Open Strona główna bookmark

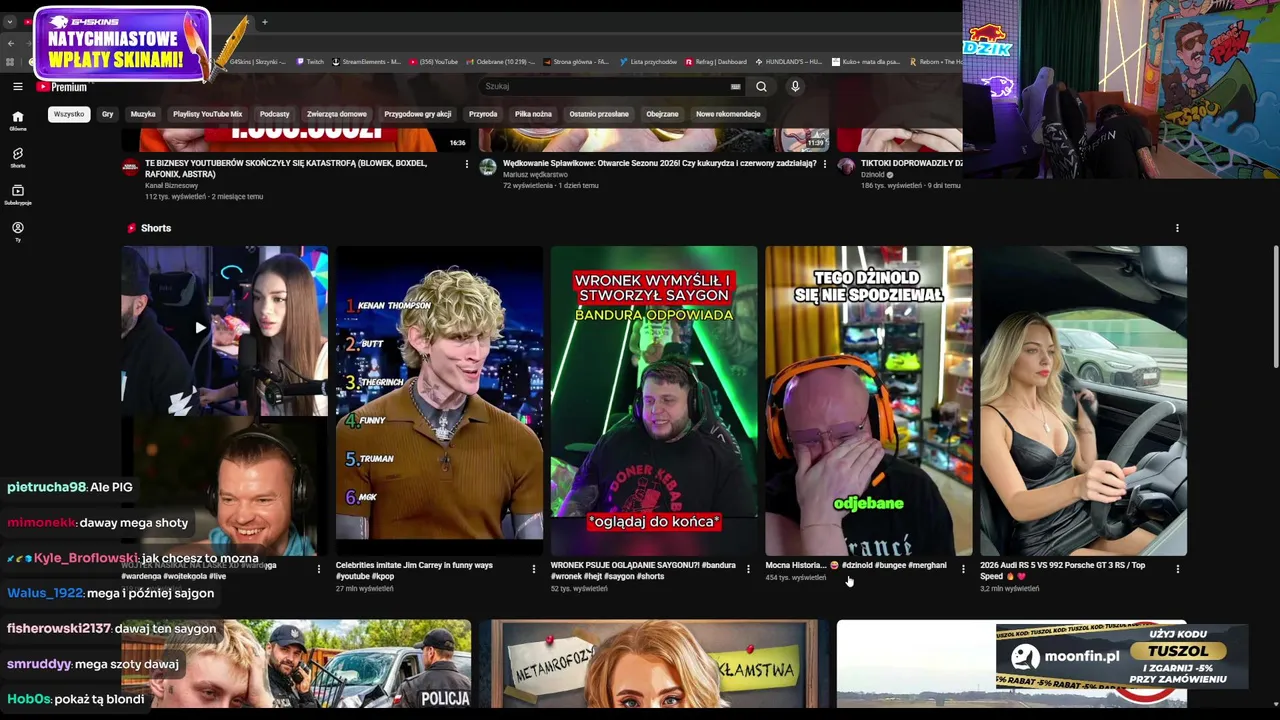pyautogui.click(x=577, y=62)
